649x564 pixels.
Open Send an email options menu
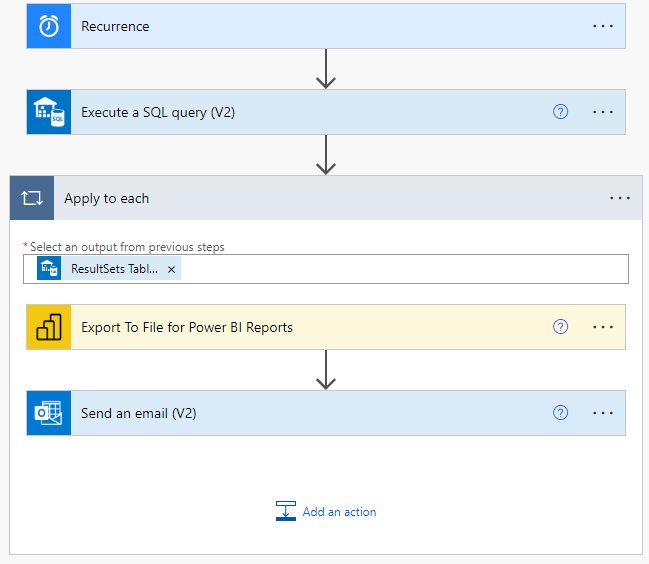(603, 413)
